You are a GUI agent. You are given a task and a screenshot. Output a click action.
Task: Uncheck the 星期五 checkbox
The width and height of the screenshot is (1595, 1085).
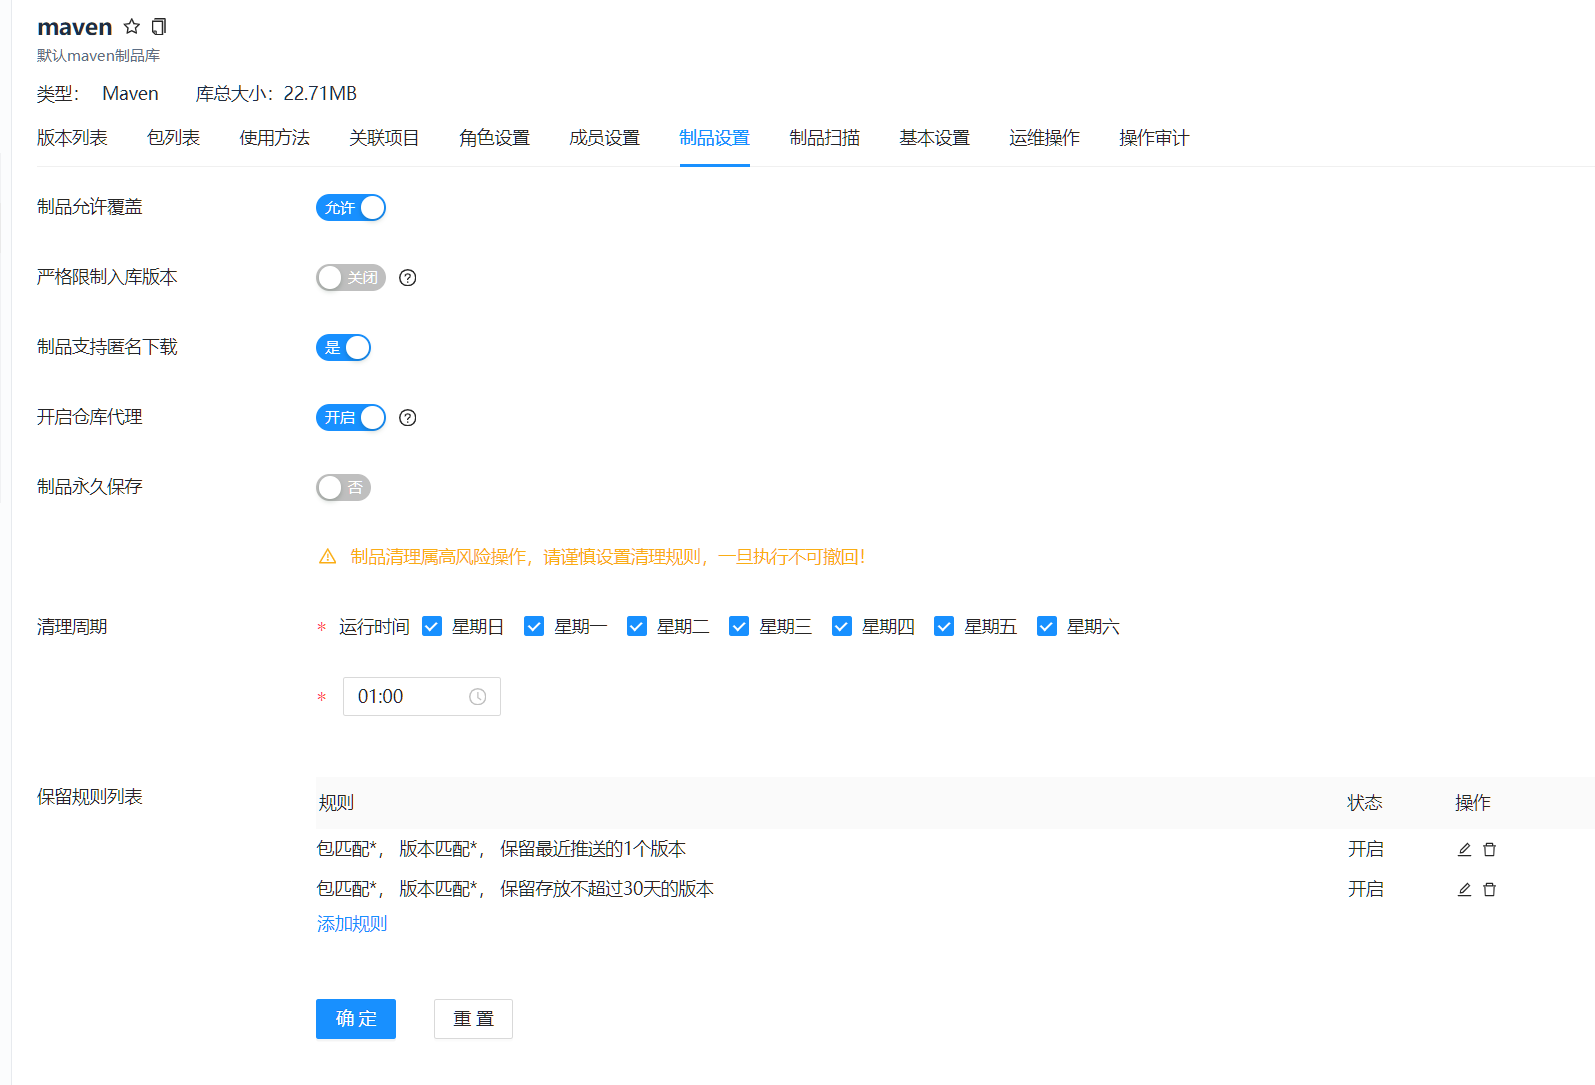point(944,626)
